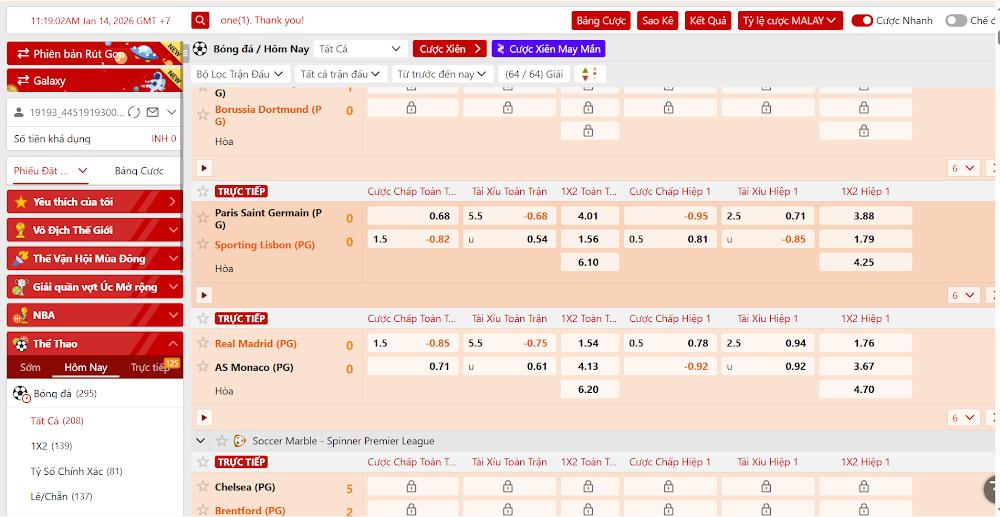Click the red search magnifier icon
Viewport: 1000px width, 517px height.
[200, 20]
